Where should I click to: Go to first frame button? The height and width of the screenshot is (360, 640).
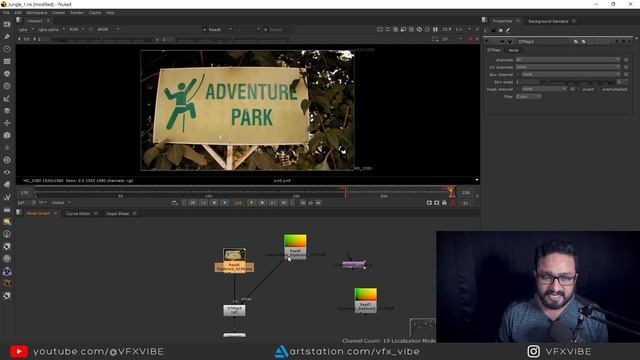(x=192, y=202)
